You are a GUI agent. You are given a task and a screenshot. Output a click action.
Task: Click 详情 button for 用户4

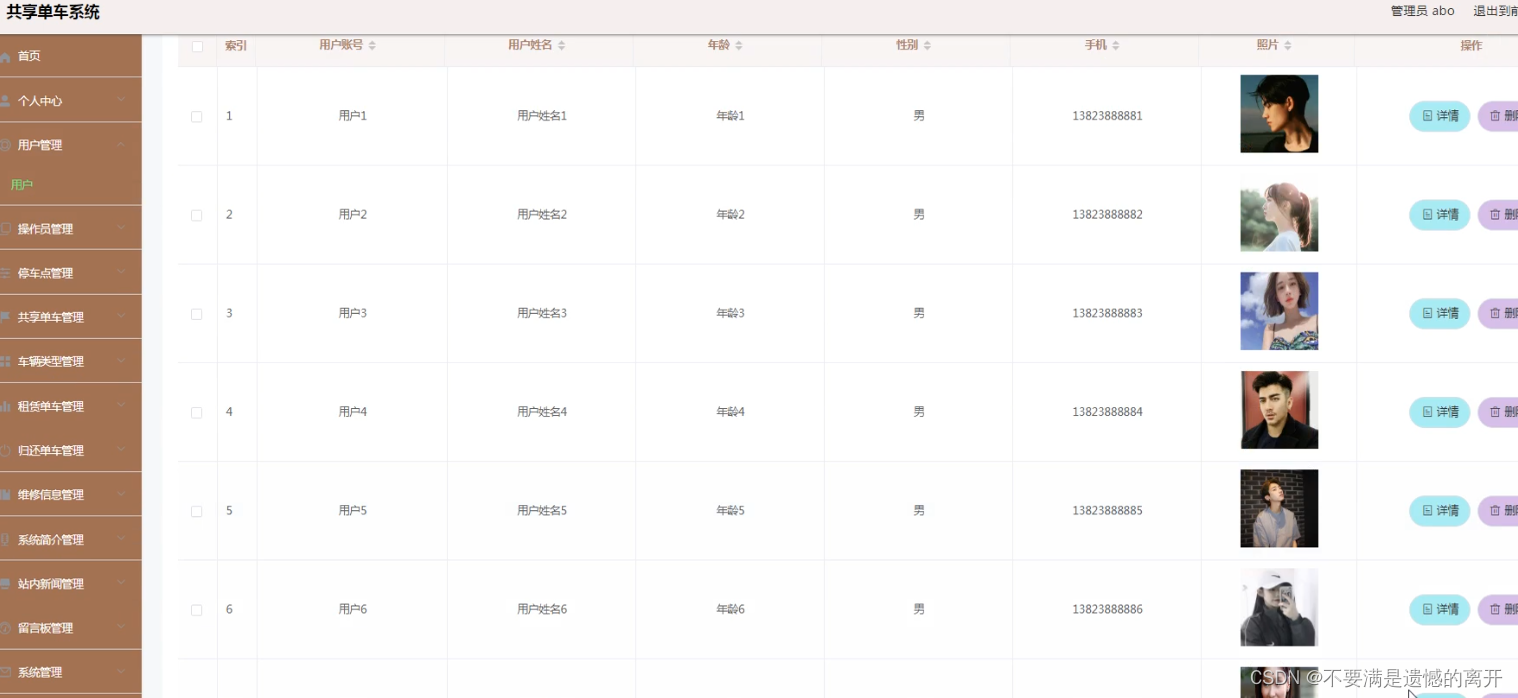[x=1440, y=412]
